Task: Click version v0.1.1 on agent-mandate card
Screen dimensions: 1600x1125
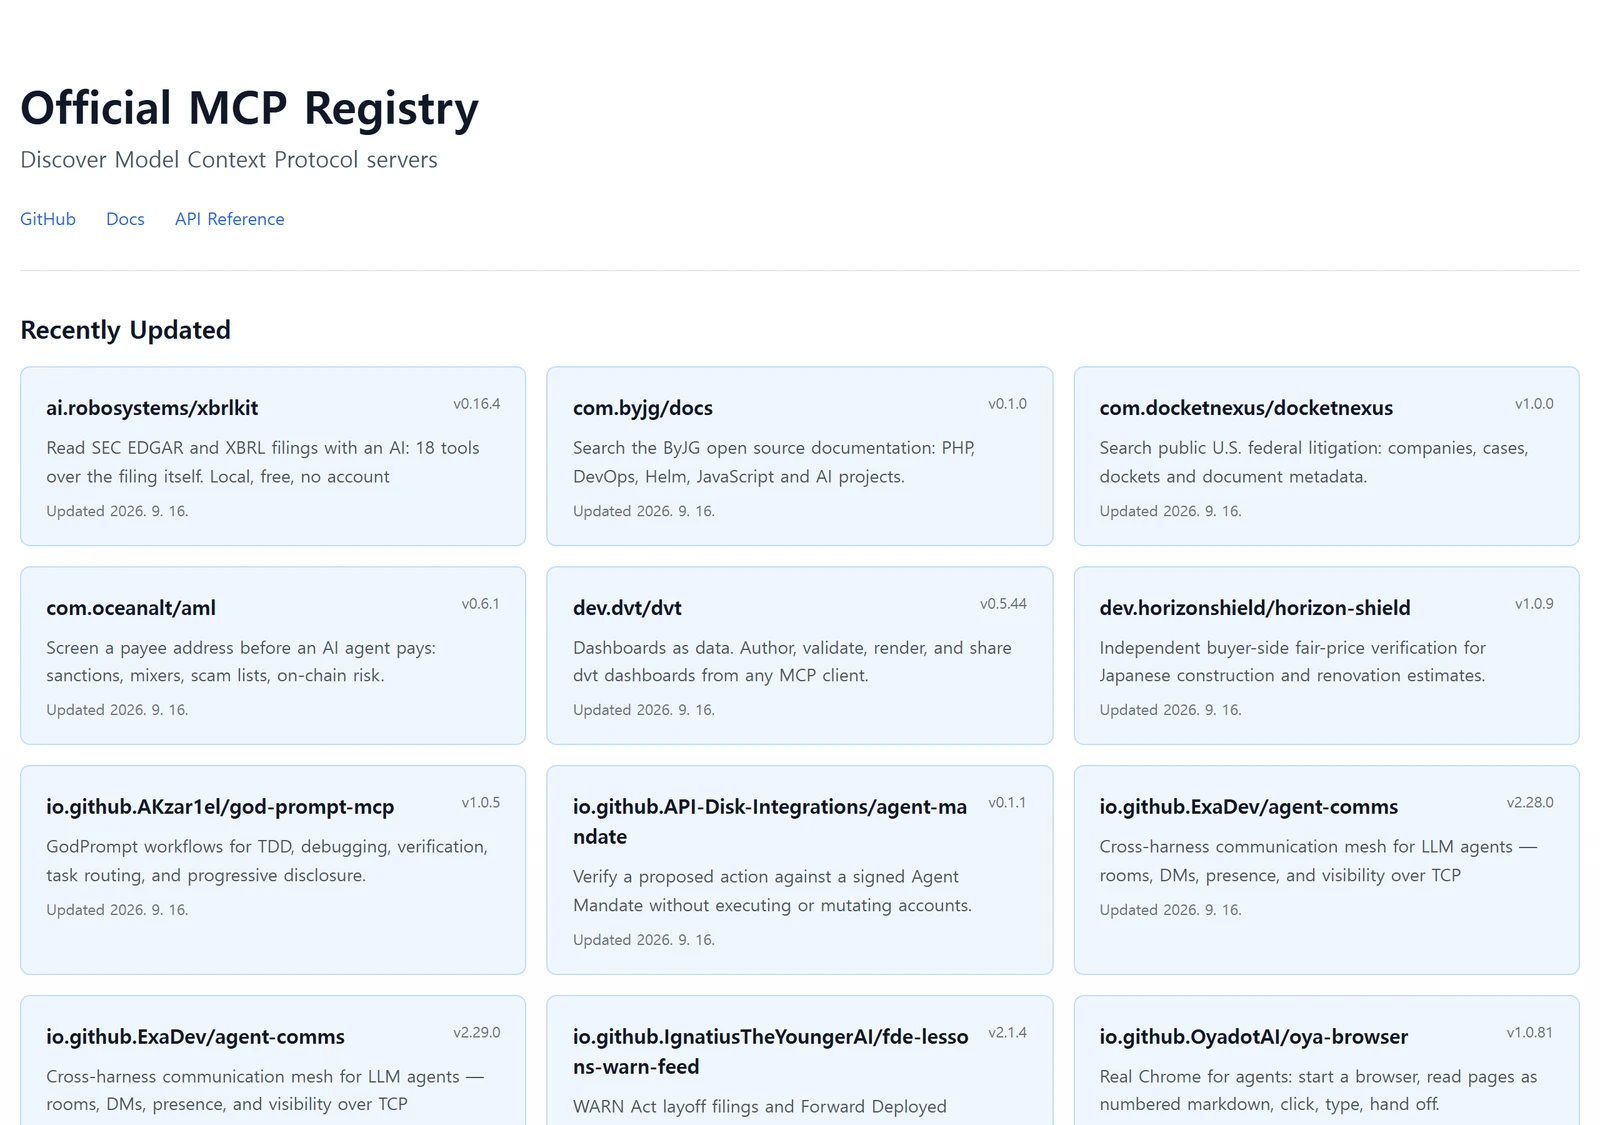Action: pyautogui.click(x=1008, y=803)
